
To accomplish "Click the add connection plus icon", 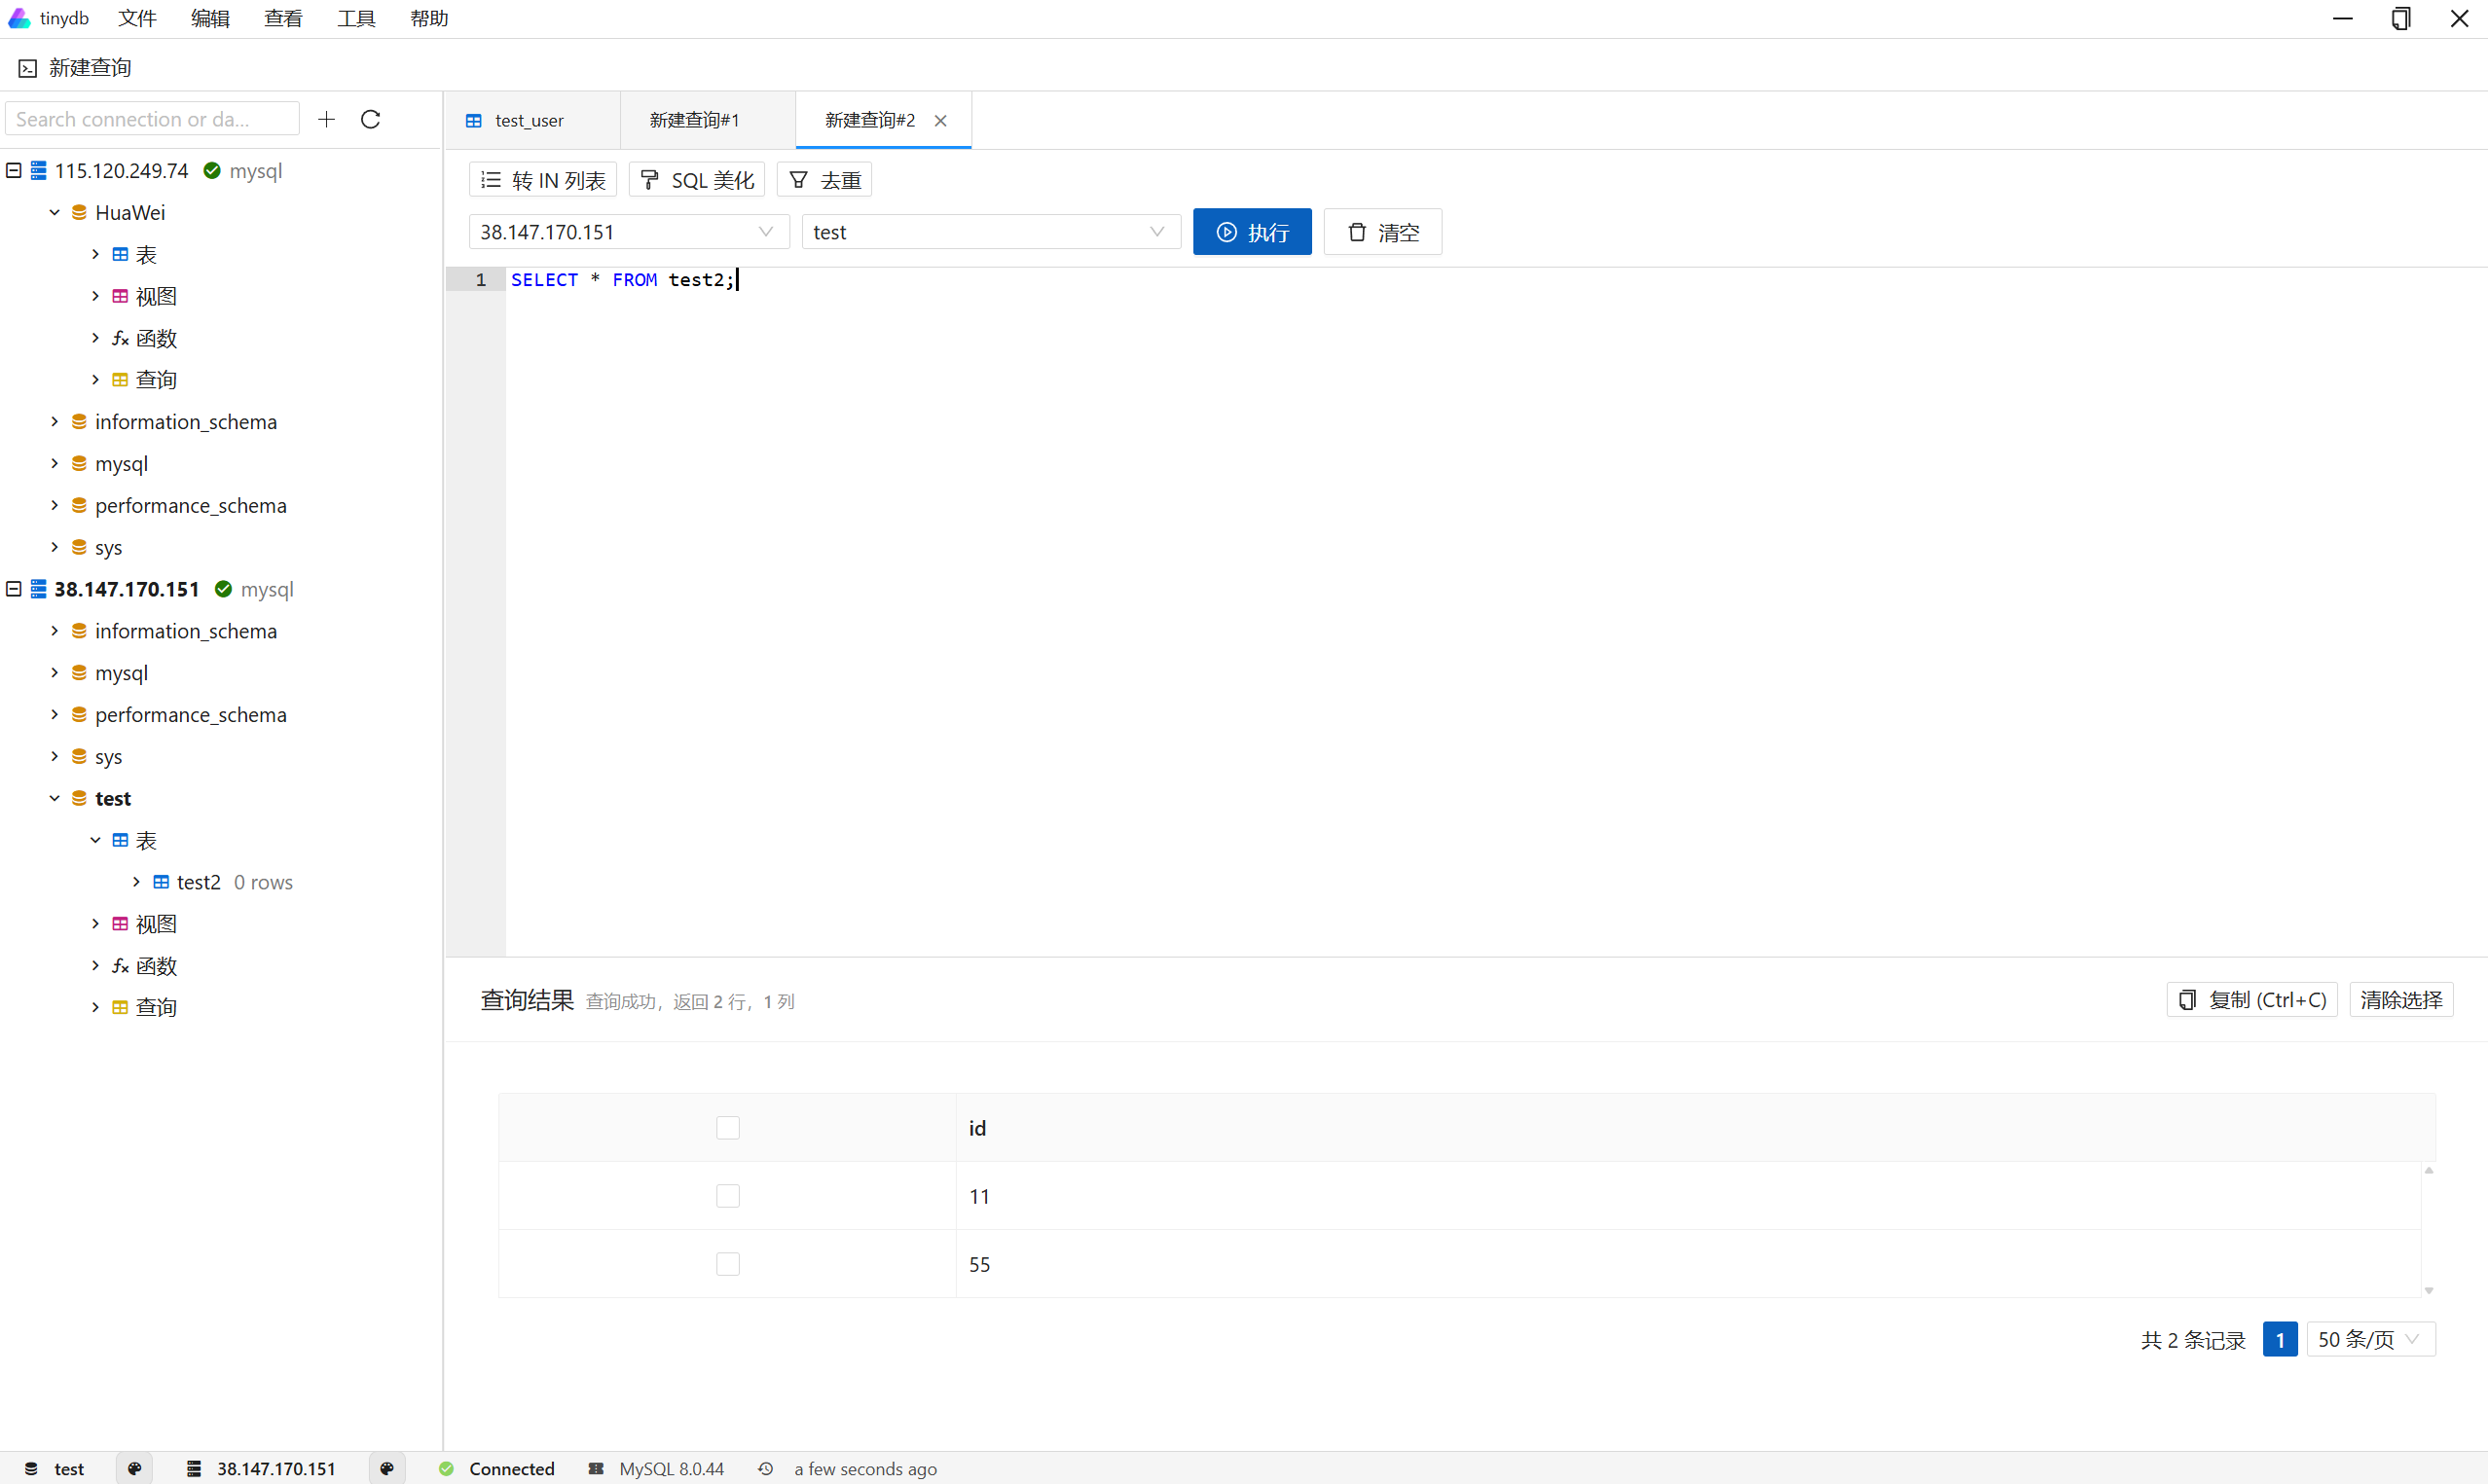I will pos(326,119).
